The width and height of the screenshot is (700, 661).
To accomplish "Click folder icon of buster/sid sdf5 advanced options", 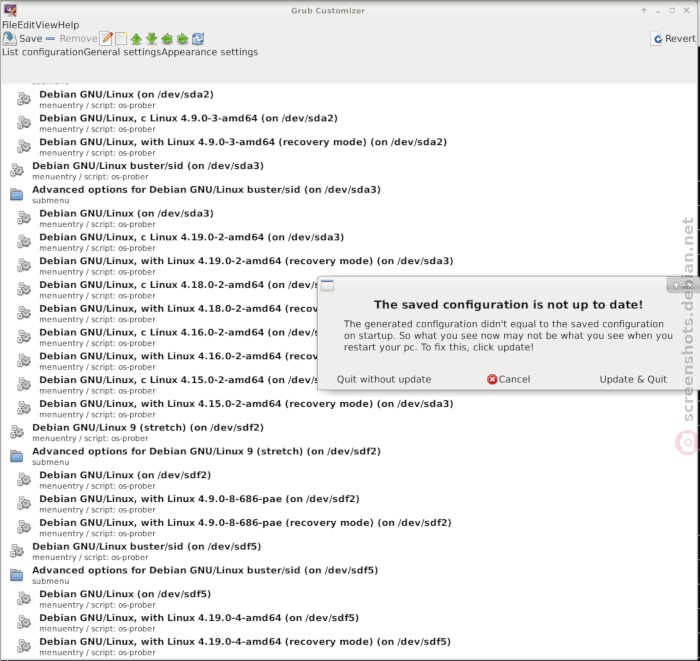I will (x=17, y=575).
